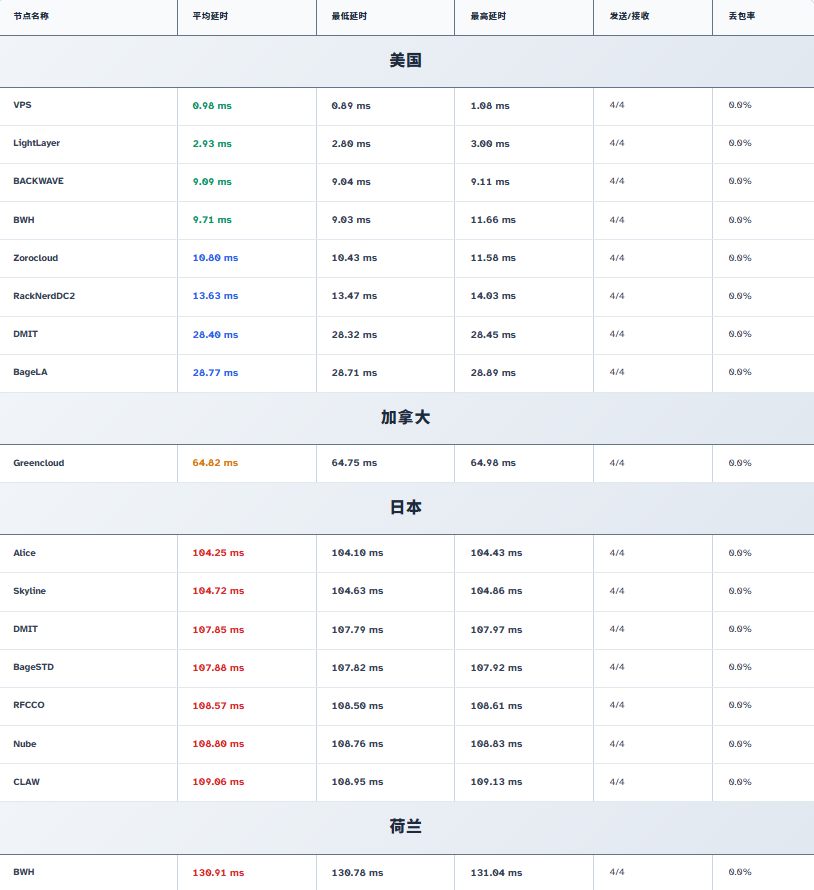Click the 109.13 ms maximum latency cell
Viewport: 814px width, 890px height.
(496, 782)
